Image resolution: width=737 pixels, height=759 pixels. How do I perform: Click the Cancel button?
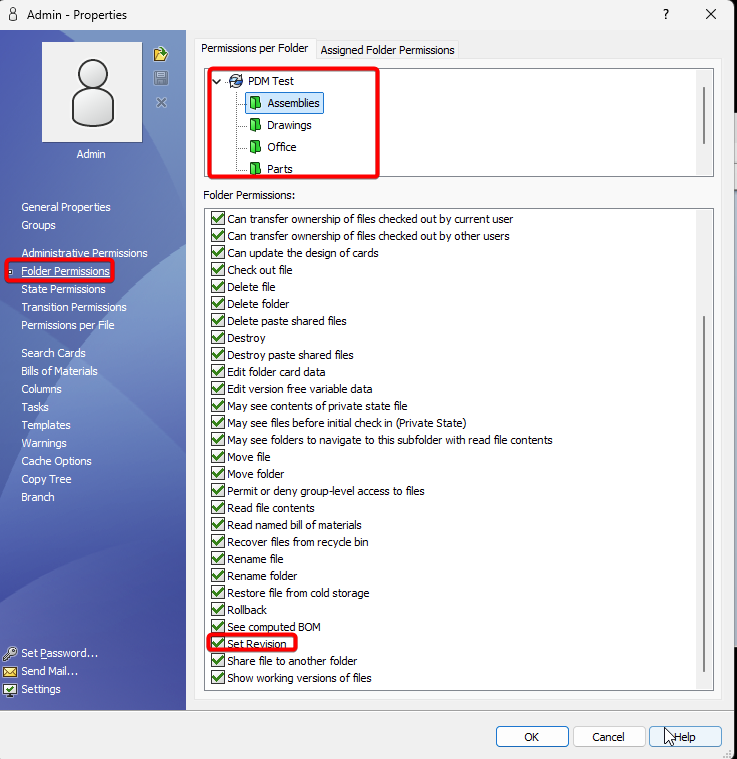[x=608, y=737]
